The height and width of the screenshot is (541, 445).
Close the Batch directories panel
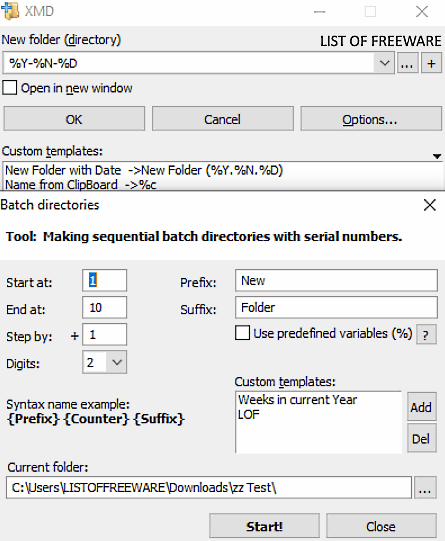click(430, 205)
